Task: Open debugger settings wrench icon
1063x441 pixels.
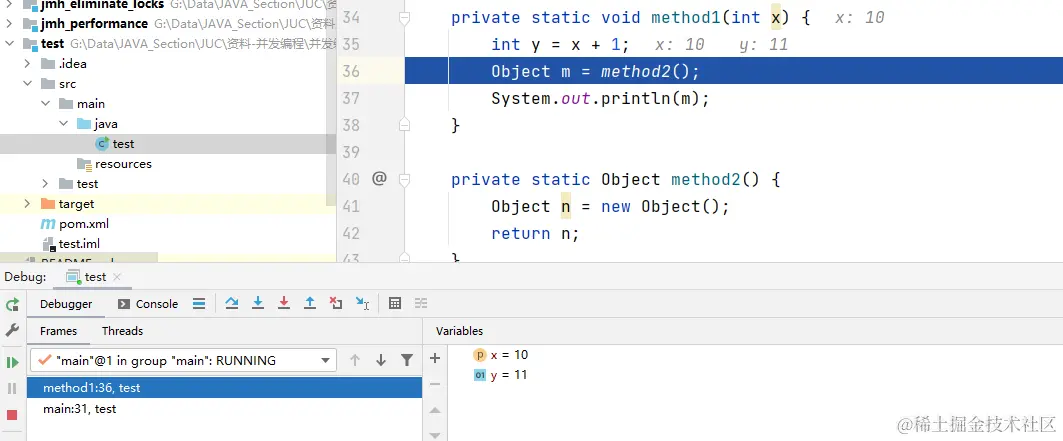Action: 12,330
